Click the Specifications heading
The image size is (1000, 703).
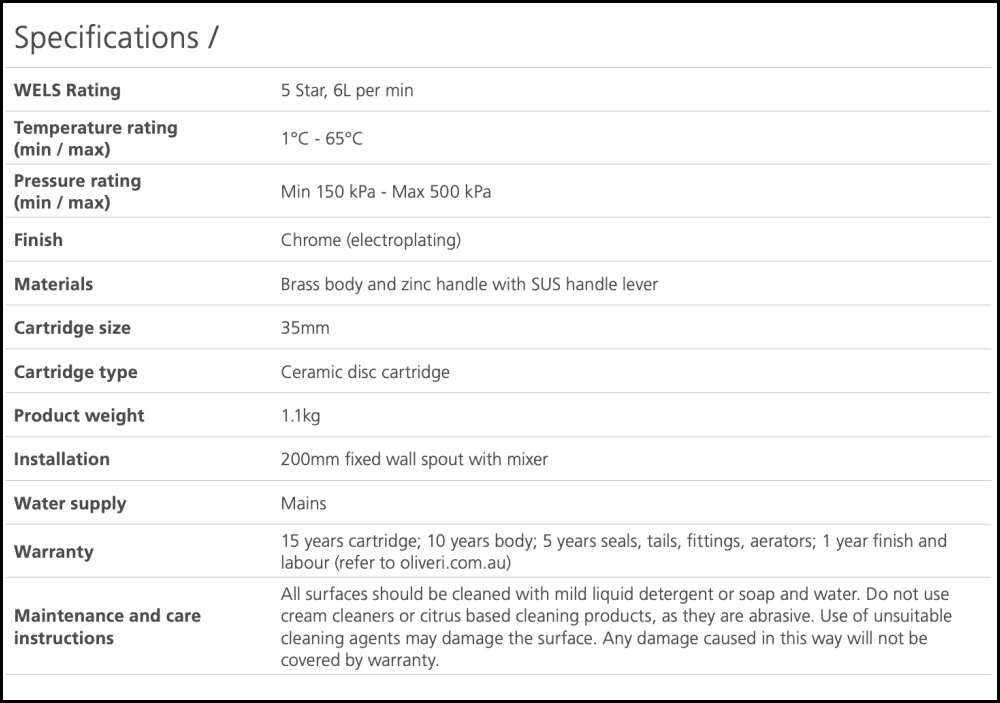[x=116, y=38]
